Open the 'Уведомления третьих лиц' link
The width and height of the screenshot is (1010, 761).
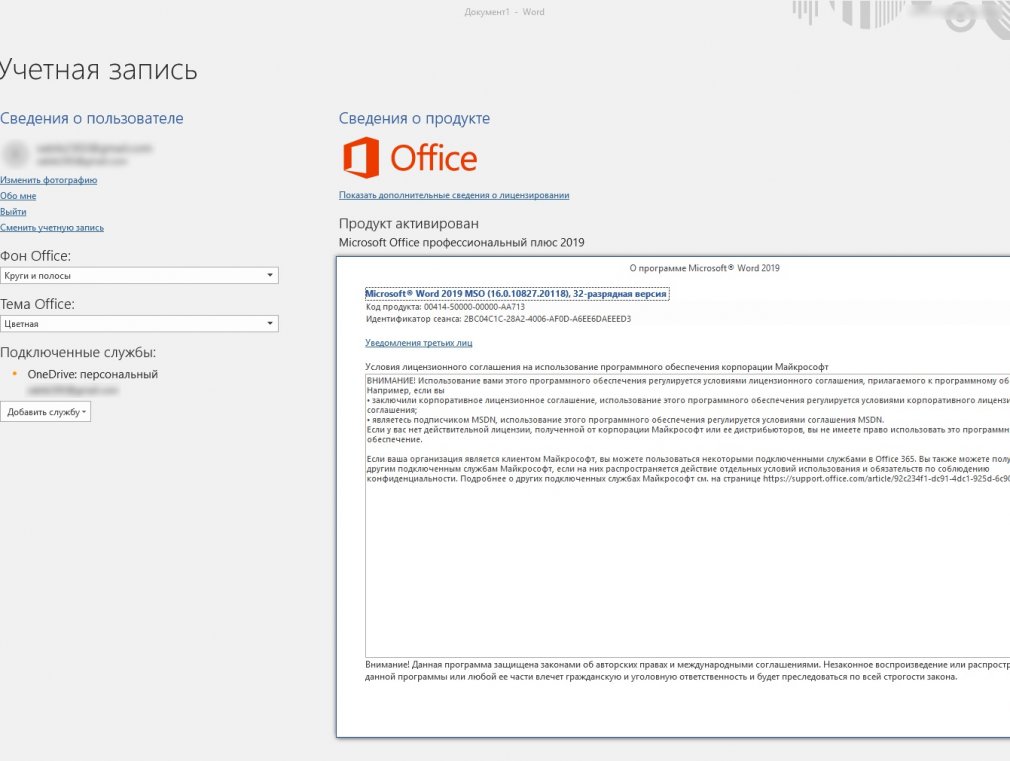point(419,343)
